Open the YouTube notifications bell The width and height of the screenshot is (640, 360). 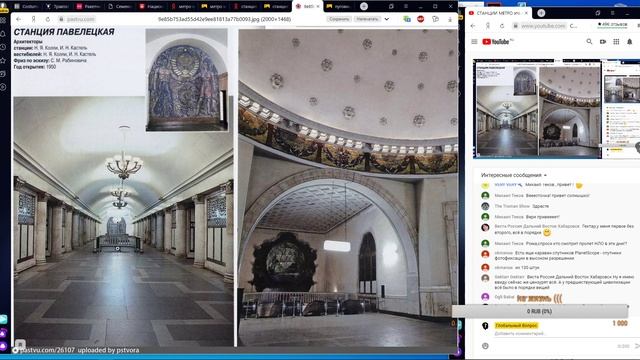coord(630,42)
